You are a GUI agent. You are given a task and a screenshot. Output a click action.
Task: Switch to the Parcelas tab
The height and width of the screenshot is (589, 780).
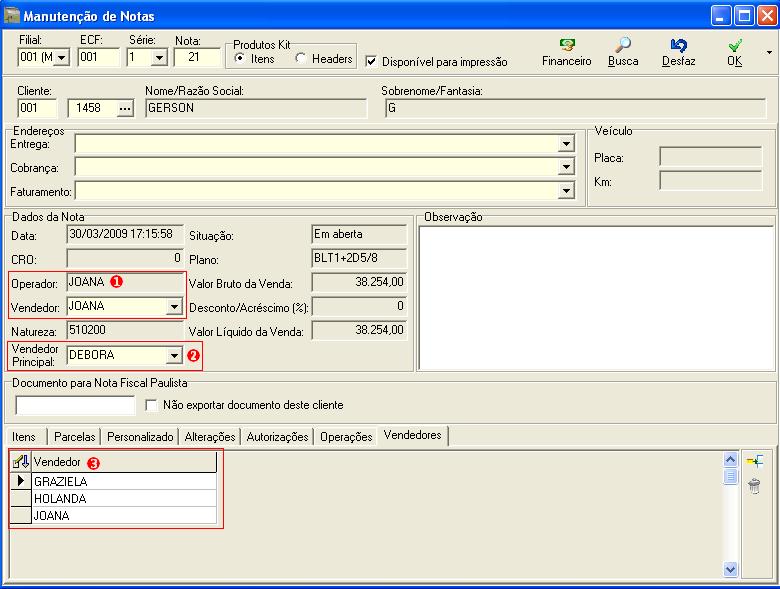click(x=75, y=437)
